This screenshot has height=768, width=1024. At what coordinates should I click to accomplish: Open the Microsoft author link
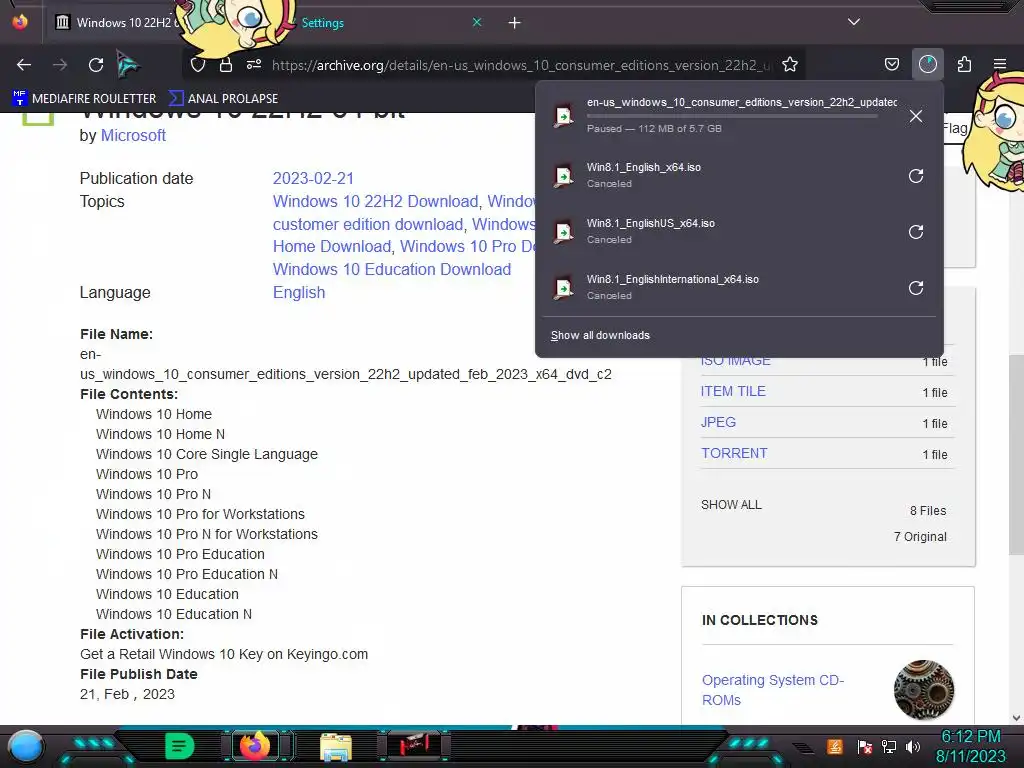click(133, 135)
